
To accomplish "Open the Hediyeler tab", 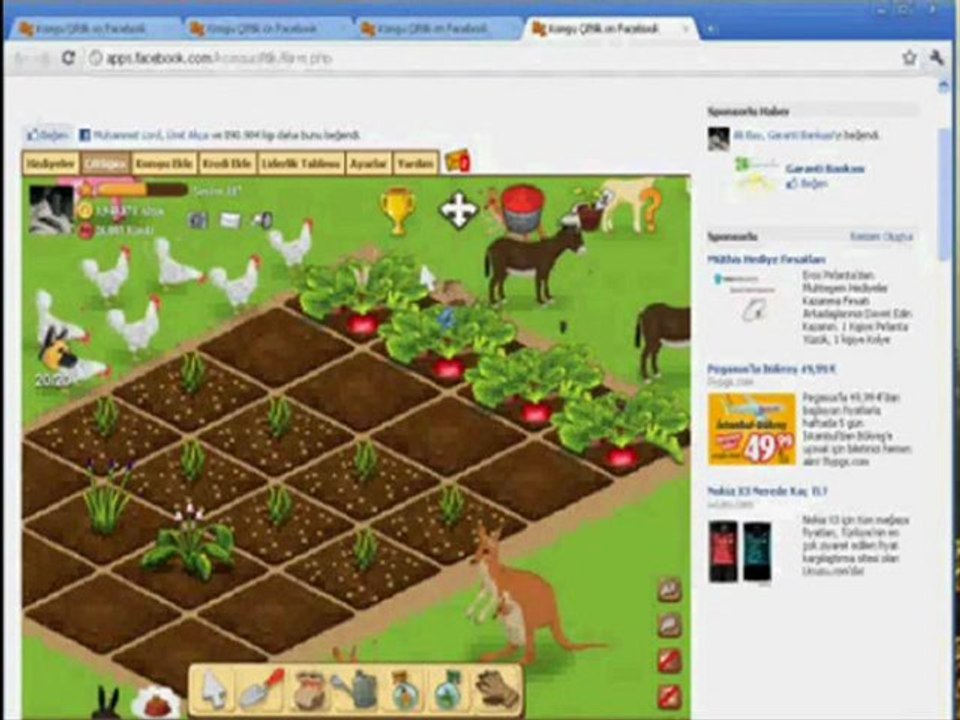I will pos(51,163).
